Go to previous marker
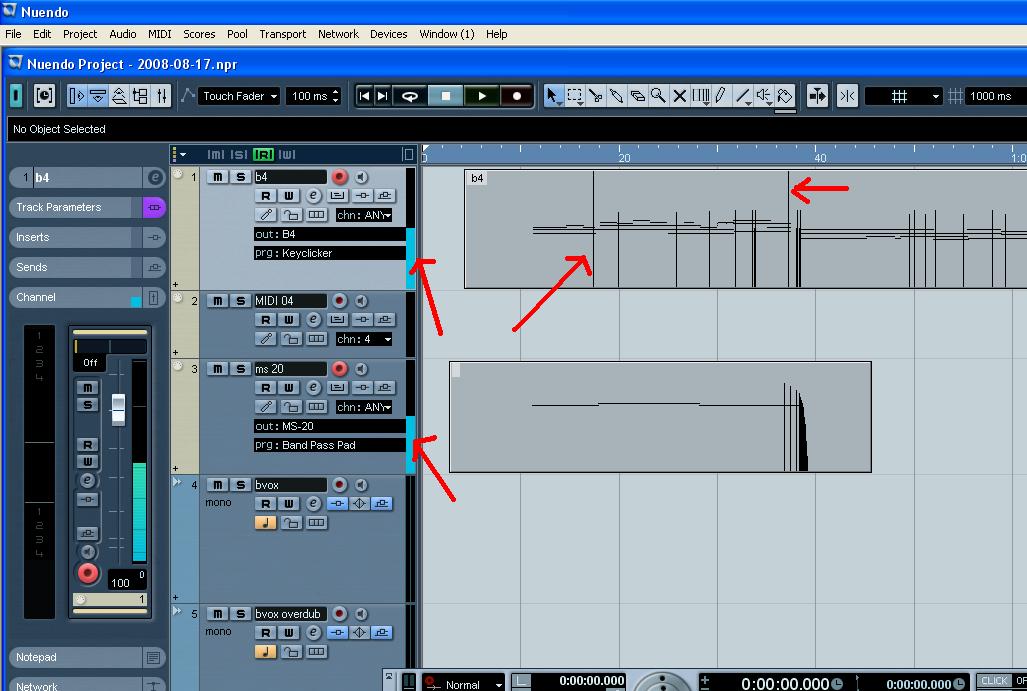This screenshot has height=691, width=1027. click(x=365, y=96)
